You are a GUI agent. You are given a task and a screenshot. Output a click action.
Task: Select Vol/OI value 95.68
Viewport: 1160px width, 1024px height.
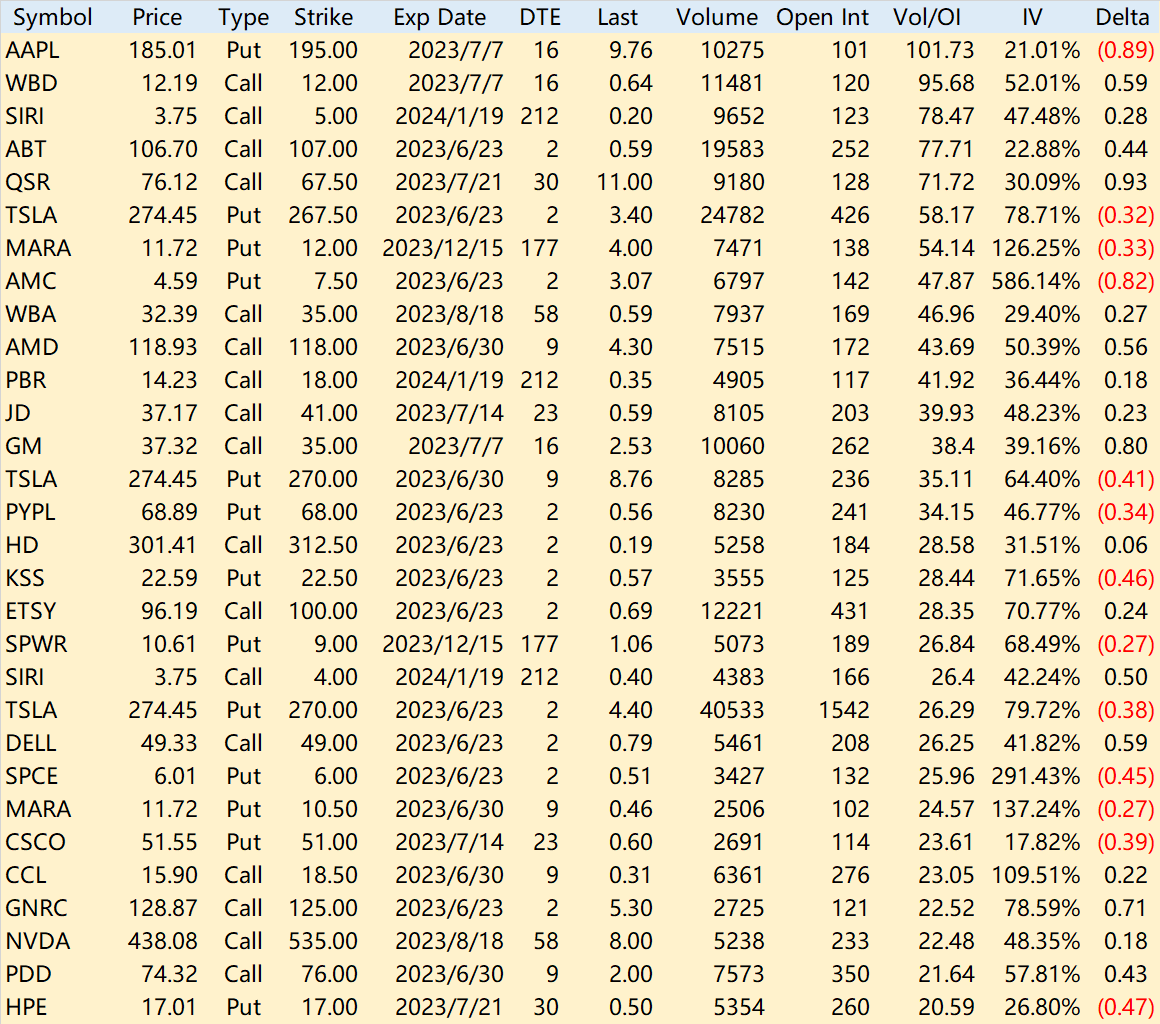coord(946,83)
